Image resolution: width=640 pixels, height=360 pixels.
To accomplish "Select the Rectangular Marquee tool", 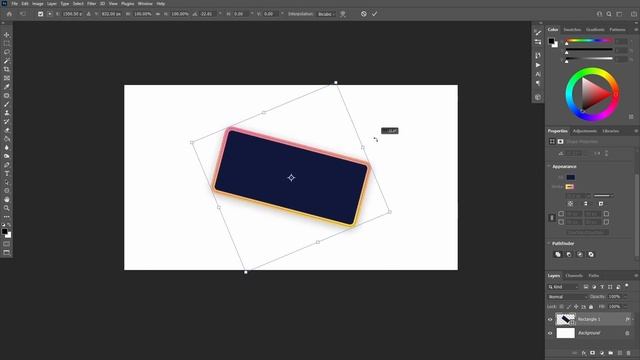I will (7, 44).
